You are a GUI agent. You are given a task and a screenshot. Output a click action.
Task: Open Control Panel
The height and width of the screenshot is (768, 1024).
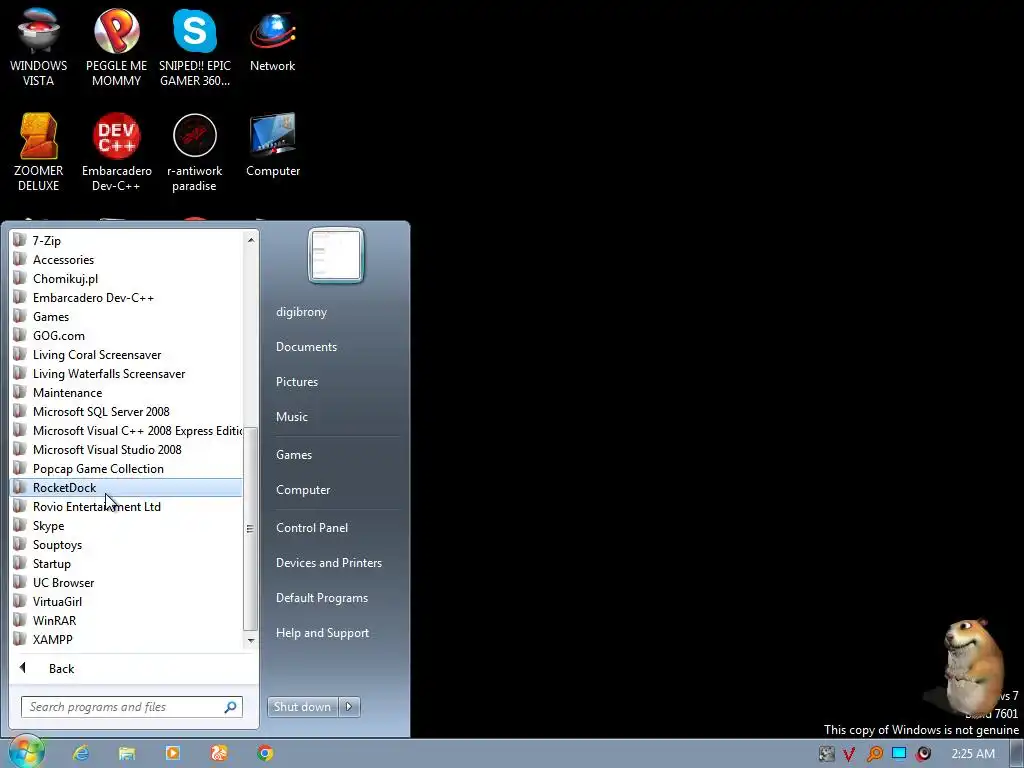click(x=312, y=528)
